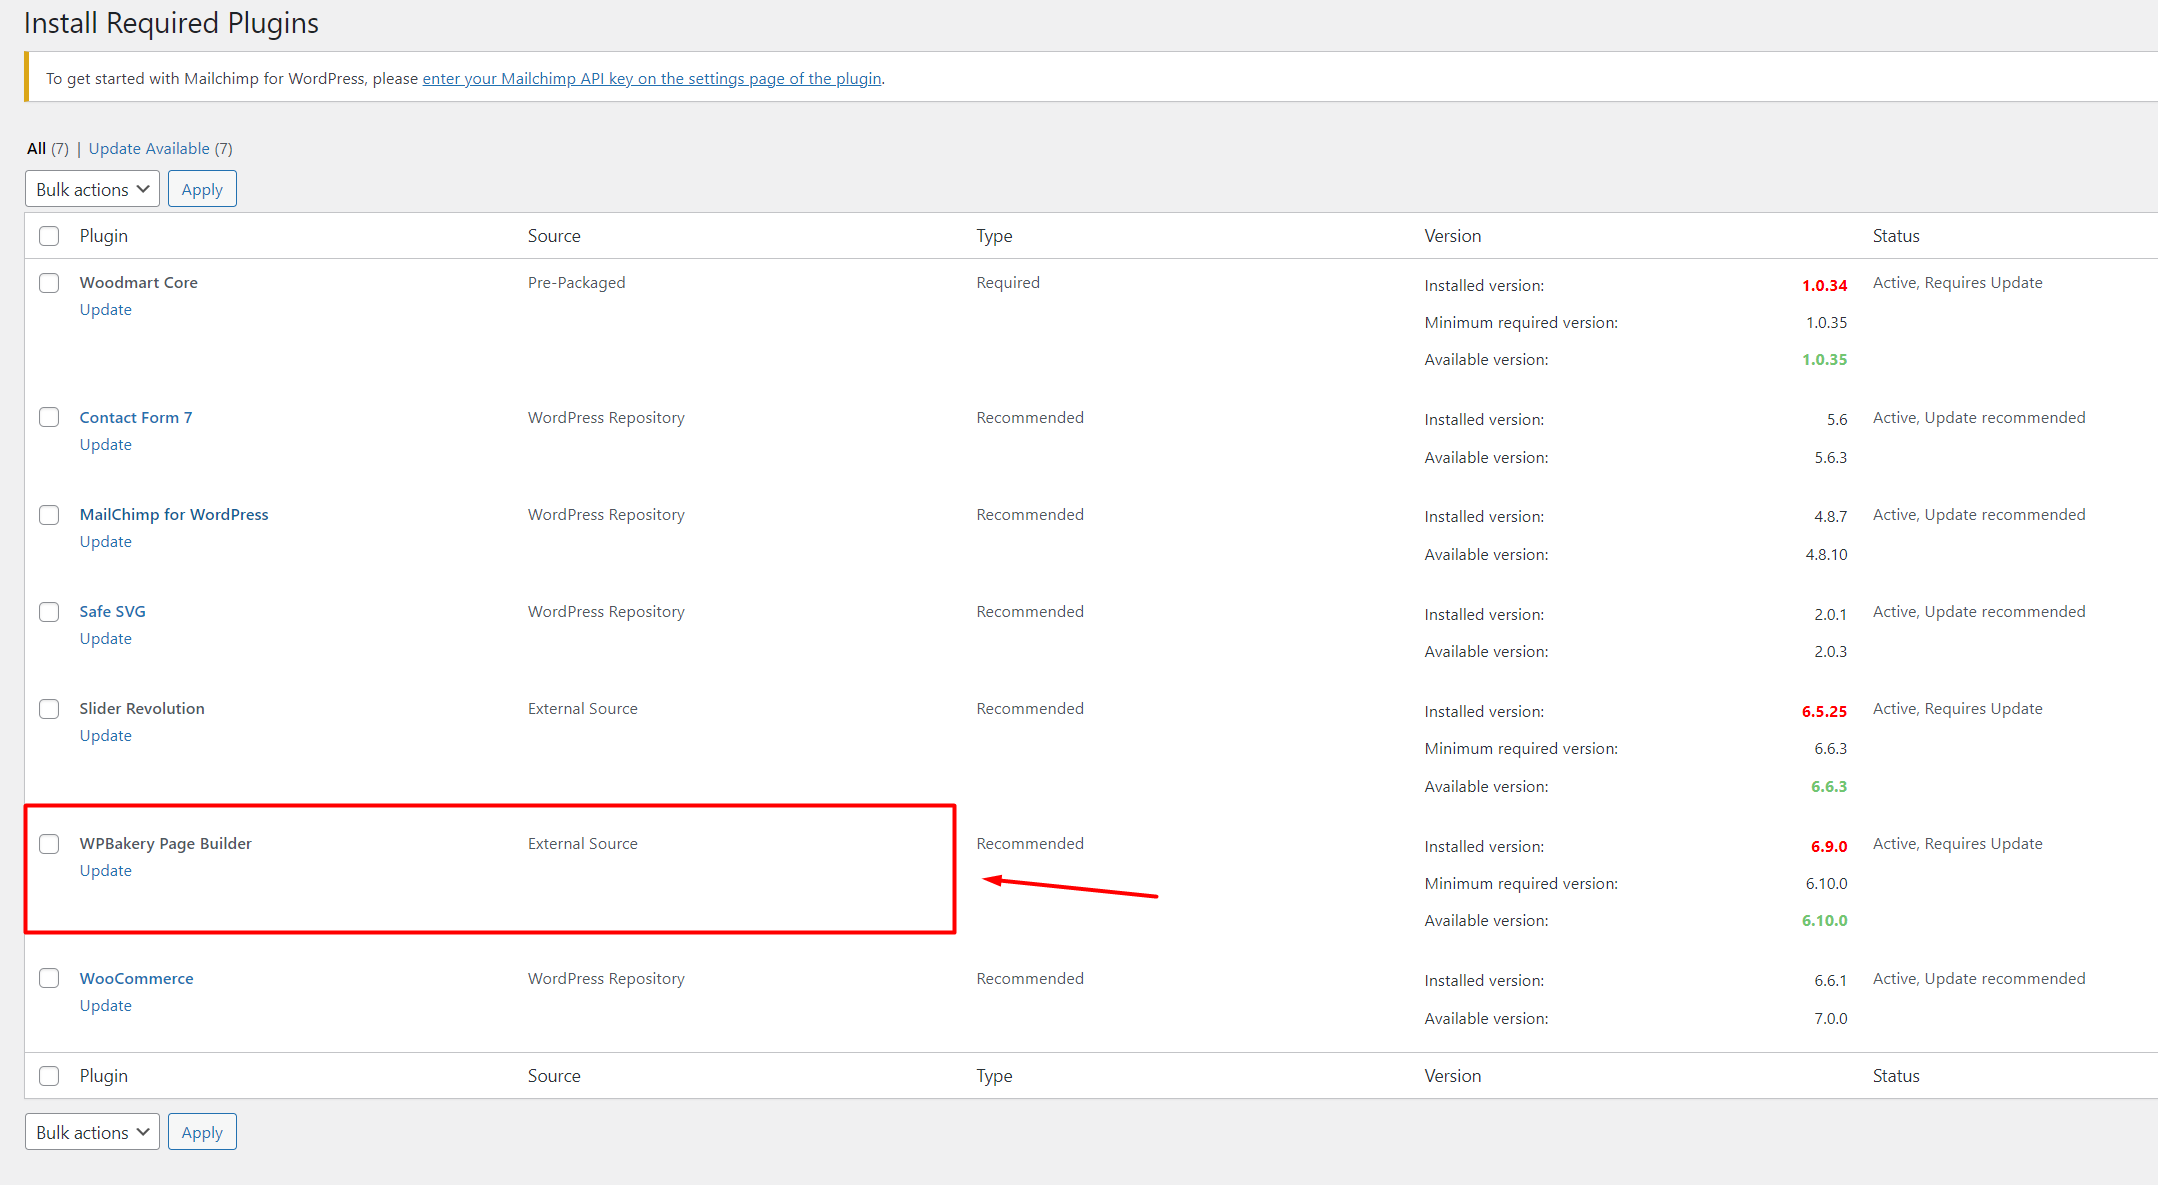This screenshot has height=1185, width=2158.
Task: Click Slider Revolution External Source cell
Action: pos(583,709)
